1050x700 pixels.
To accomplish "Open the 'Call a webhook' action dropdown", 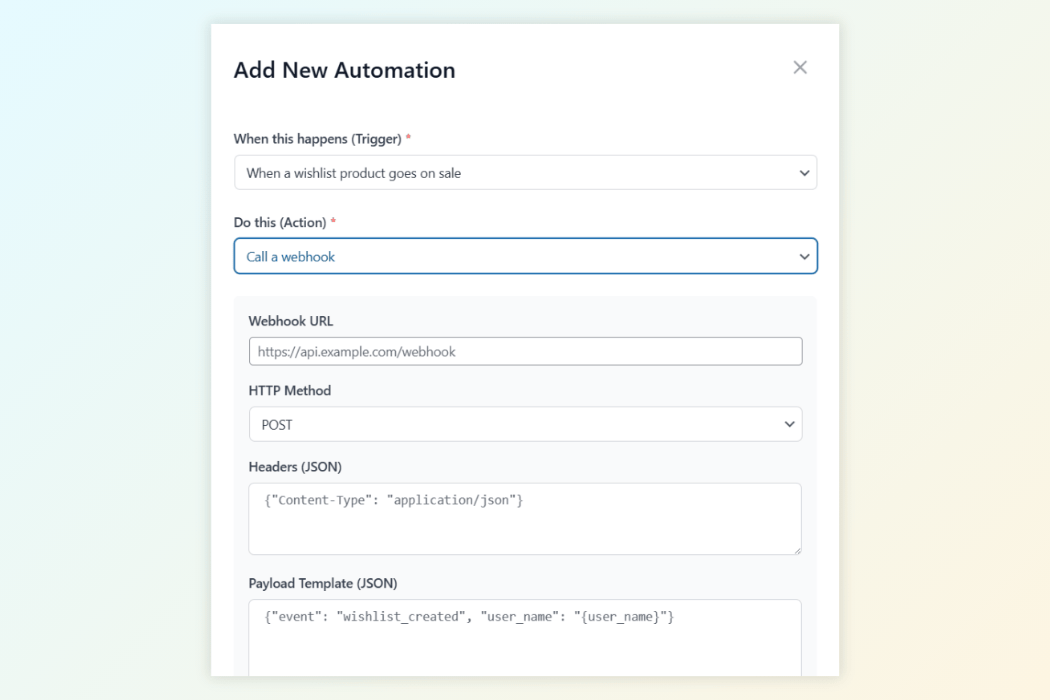I will point(524,257).
